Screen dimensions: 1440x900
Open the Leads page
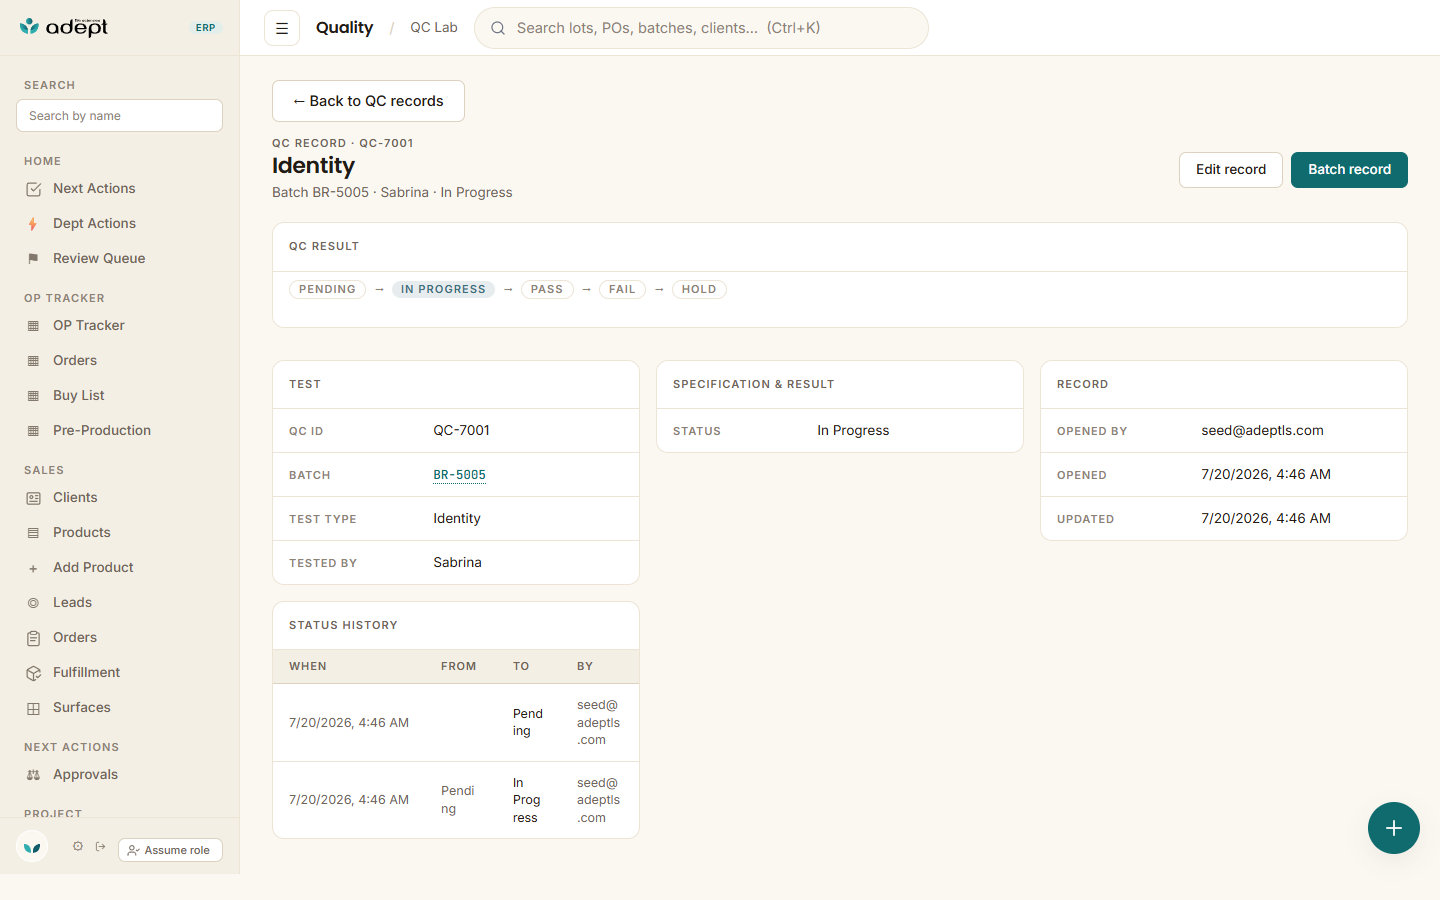click(x=72, y=602)
